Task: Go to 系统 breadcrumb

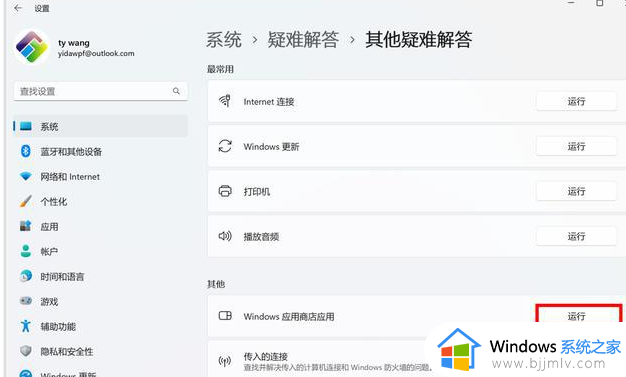Action: (224, 40)
